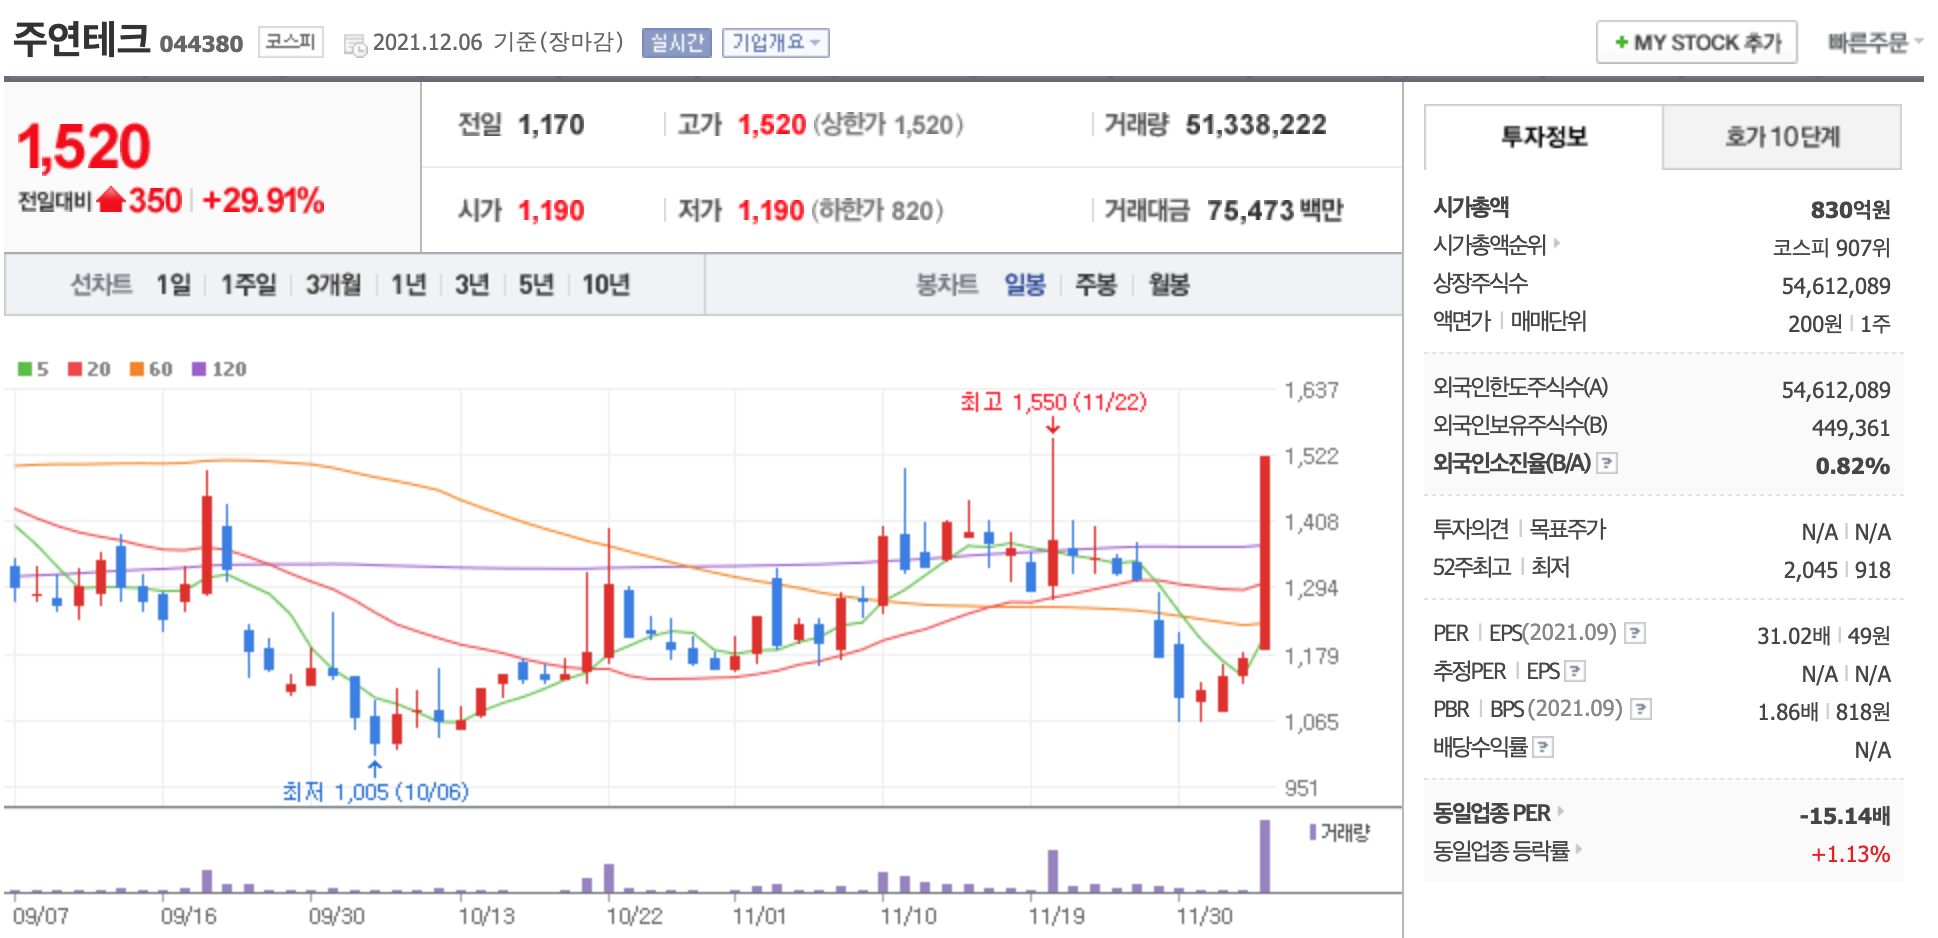Click the help icon next to PER EPS(2021.09)
The image size is (1938, 938).
(x=1635, y=633)
